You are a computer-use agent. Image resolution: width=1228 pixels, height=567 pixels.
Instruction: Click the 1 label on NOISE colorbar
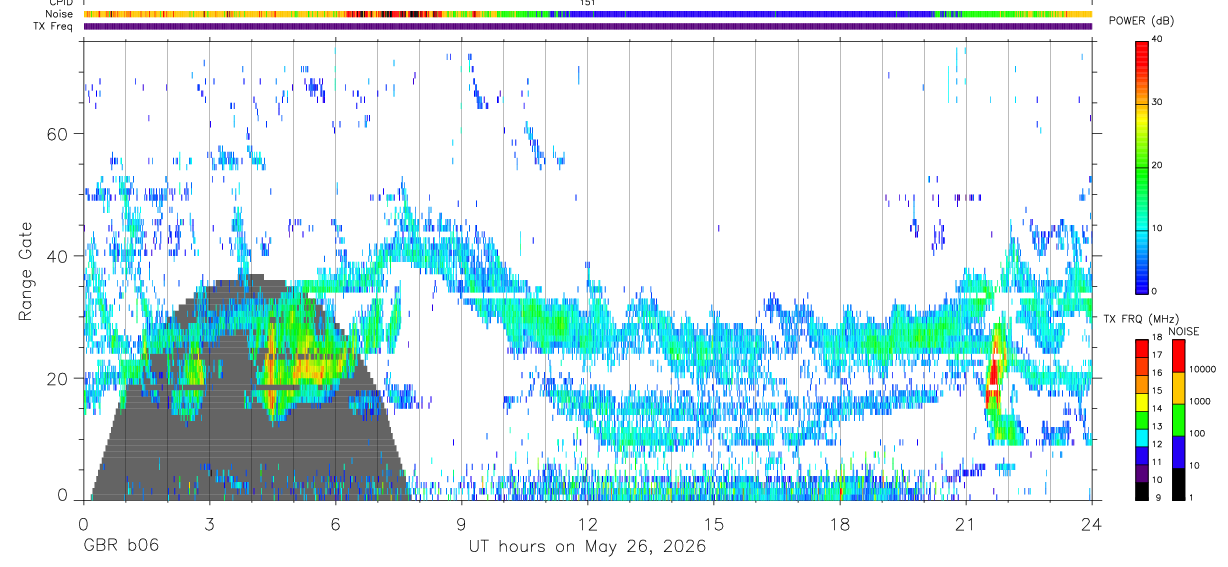point(1193,497)
